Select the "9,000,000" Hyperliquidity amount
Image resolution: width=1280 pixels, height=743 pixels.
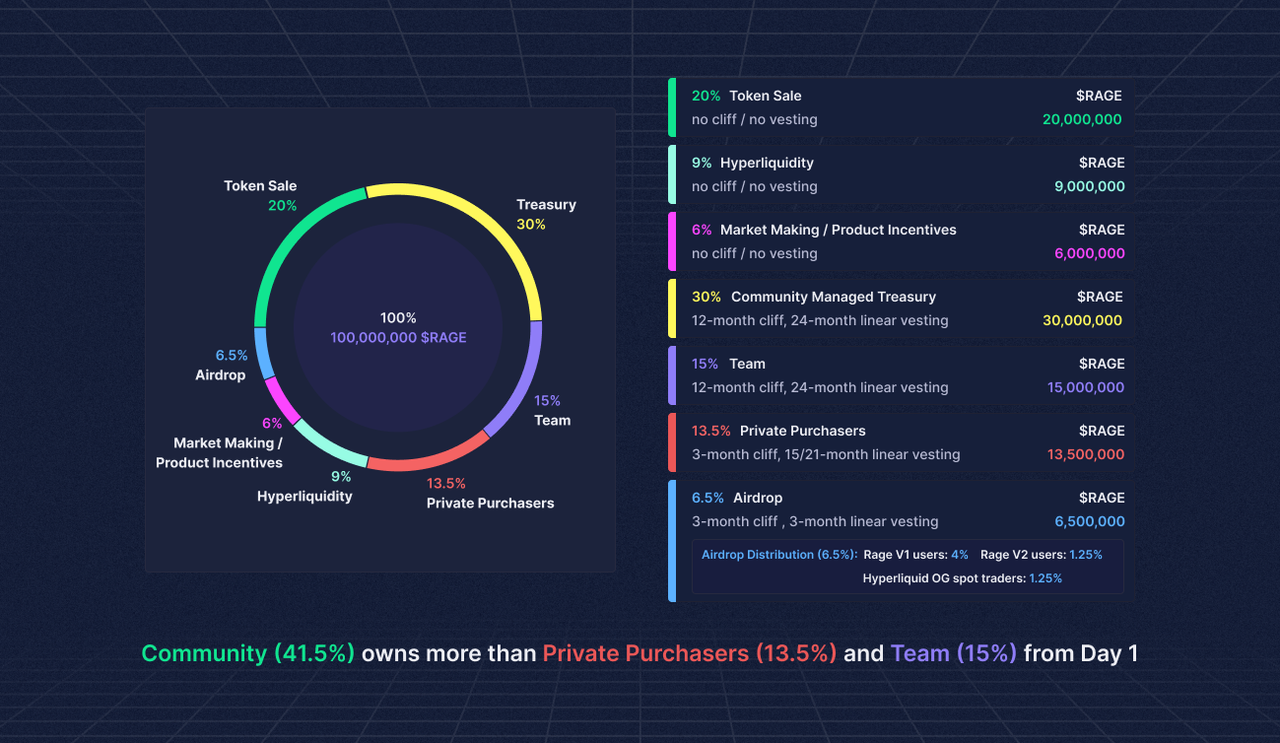coord(1089,186)
